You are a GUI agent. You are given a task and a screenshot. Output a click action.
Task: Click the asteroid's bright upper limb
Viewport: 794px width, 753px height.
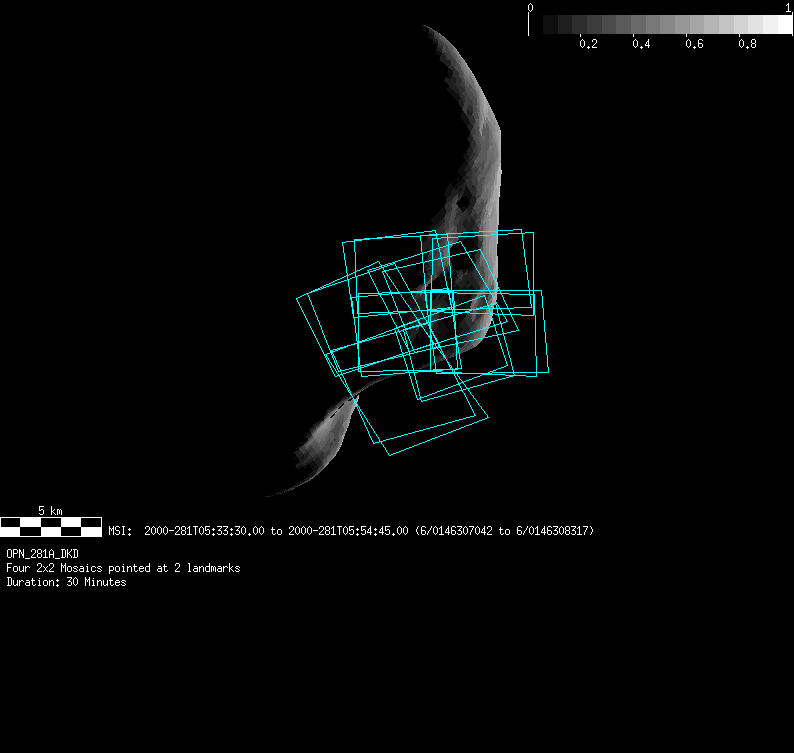(x=470, y=80)
